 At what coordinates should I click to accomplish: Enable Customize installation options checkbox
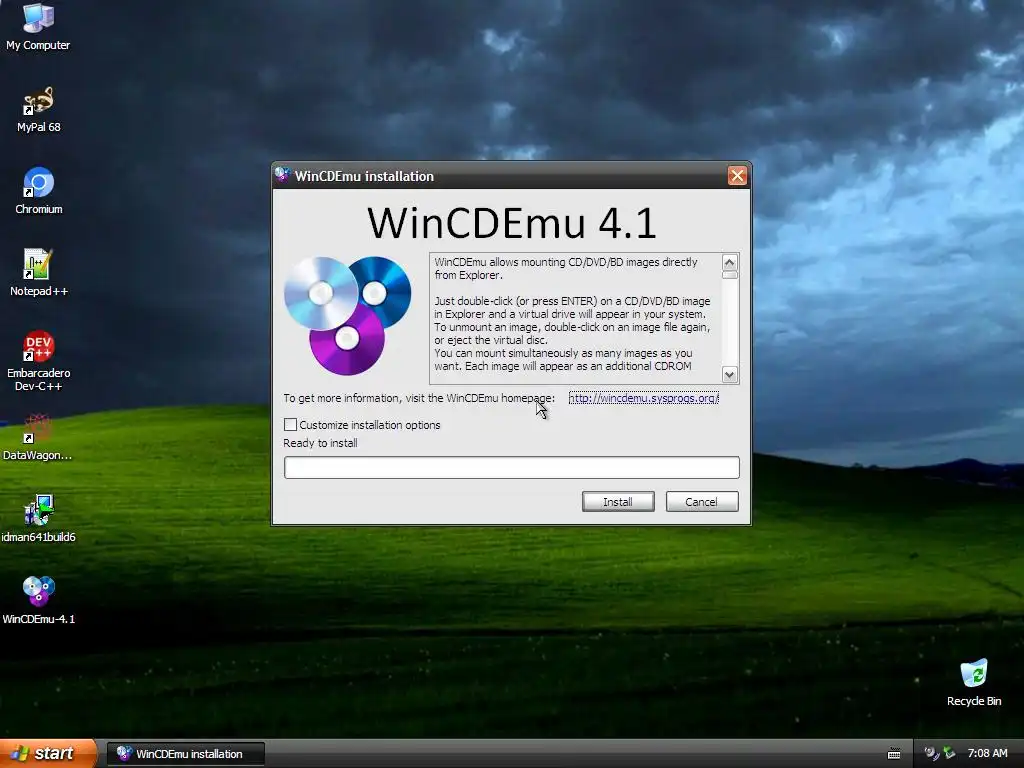tap(291, 424)
